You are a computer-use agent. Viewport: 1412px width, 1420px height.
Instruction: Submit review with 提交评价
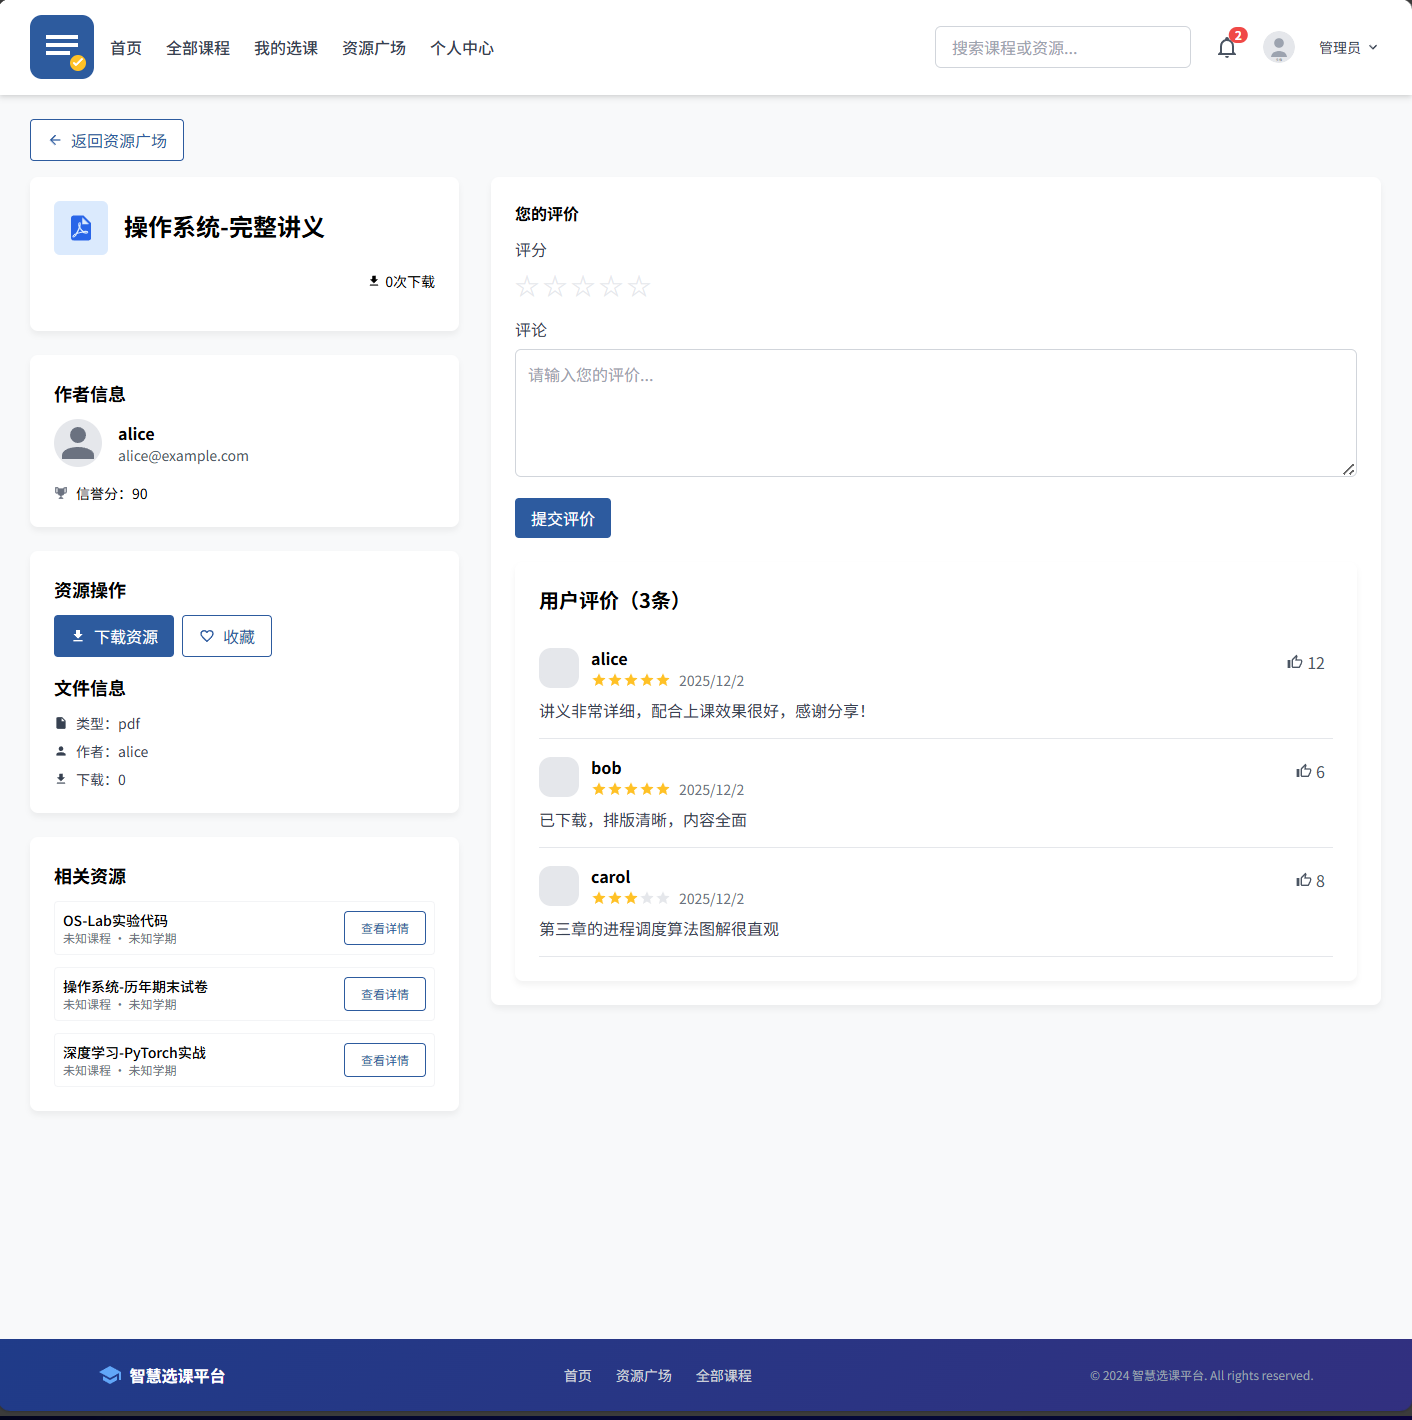pos(563,518)
